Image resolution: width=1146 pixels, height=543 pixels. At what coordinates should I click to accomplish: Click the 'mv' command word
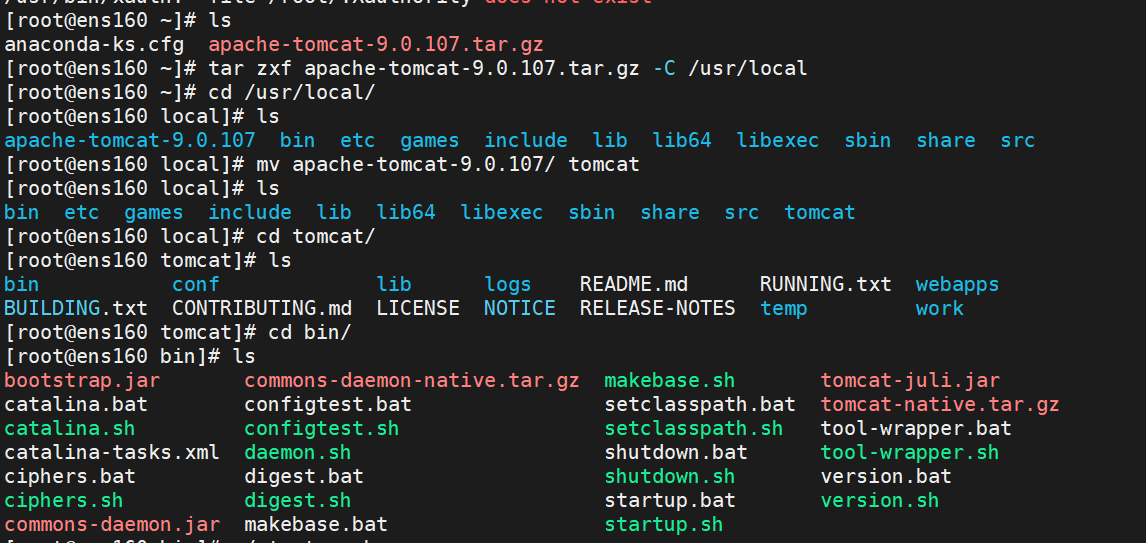[x=267, y=164]
